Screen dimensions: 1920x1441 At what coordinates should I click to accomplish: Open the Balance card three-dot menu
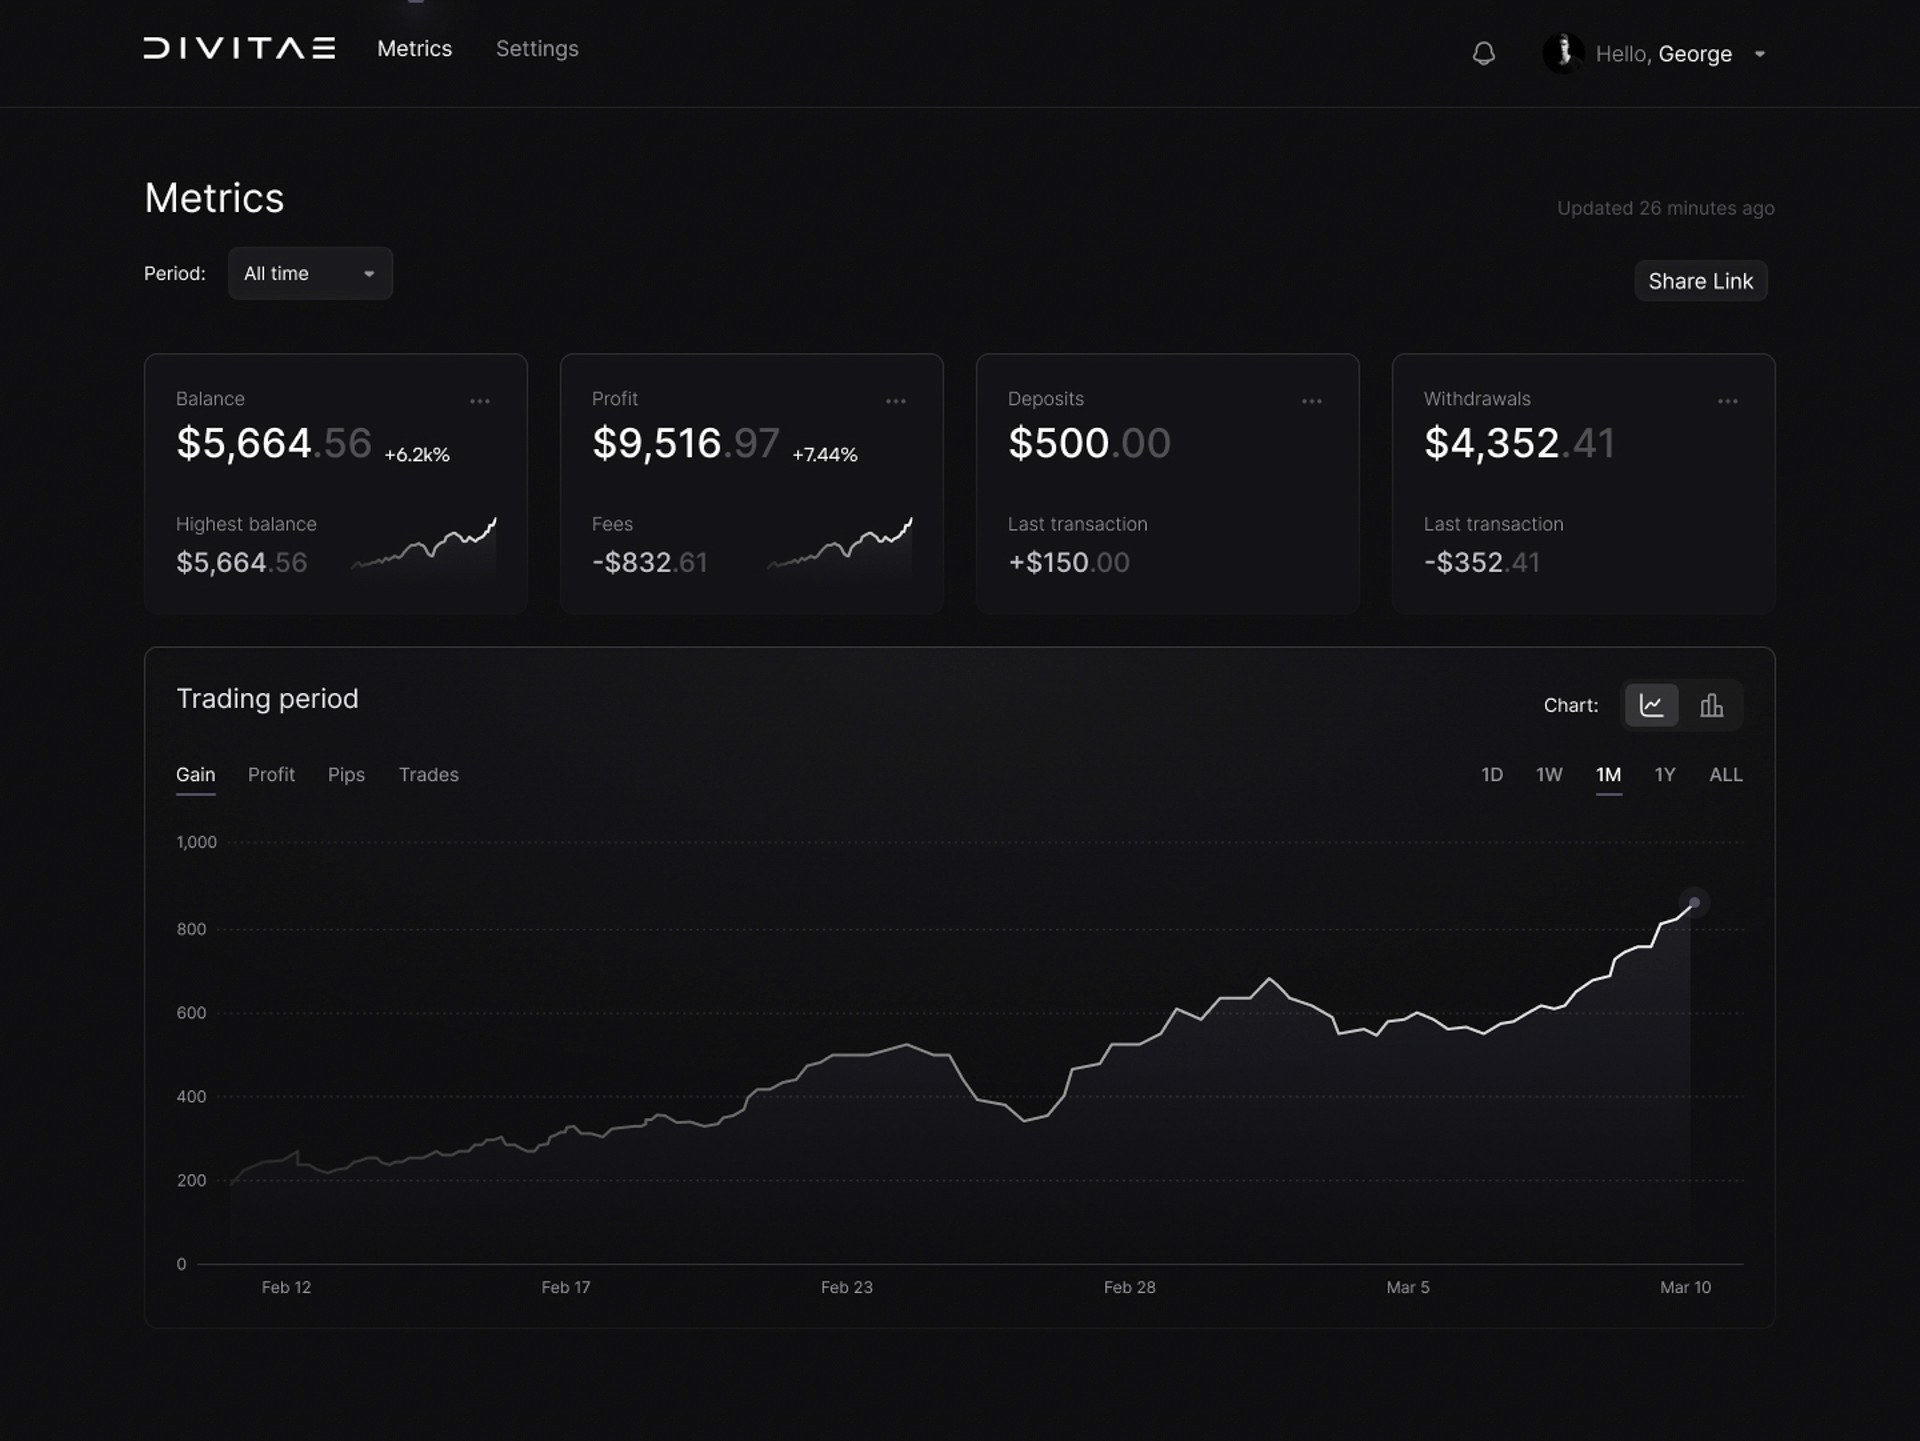(480, 401)
